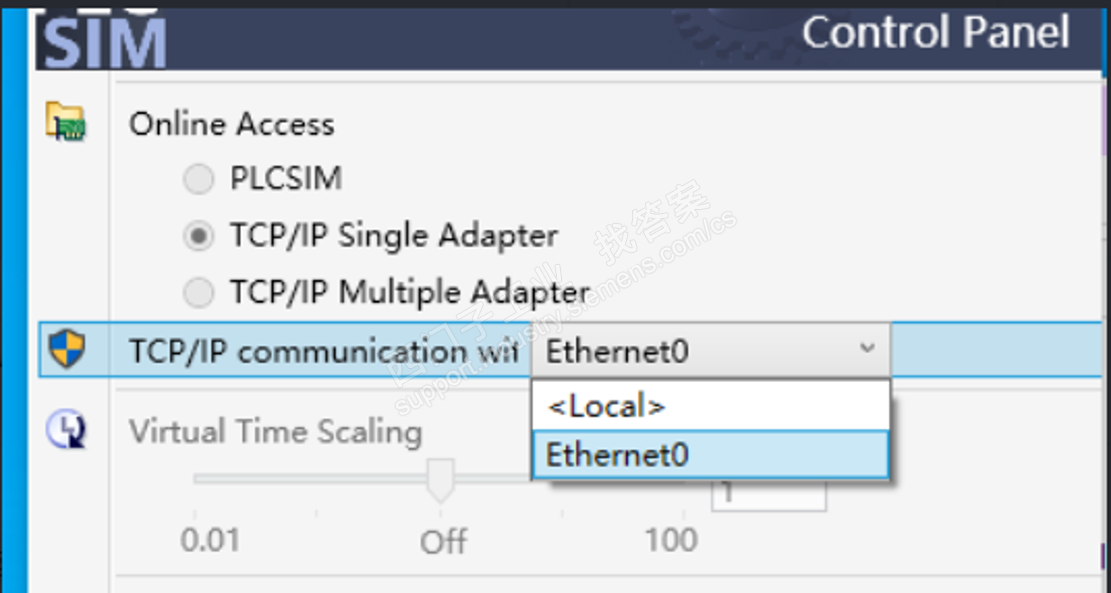Click the 0.01 minimum scale label
Image resolution: width=1111 pixels, height=593 pixels.
[x=210, y=541]
